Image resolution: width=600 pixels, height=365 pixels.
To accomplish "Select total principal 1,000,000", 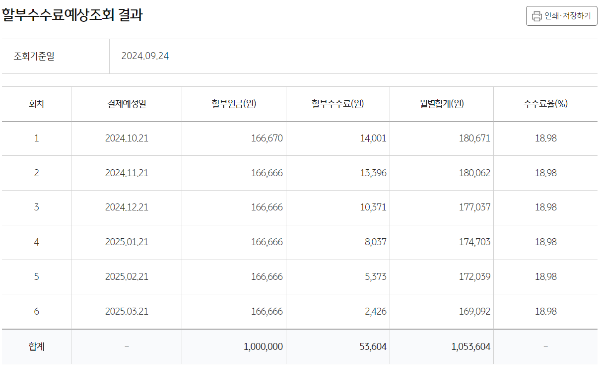I will coord(263,347).
